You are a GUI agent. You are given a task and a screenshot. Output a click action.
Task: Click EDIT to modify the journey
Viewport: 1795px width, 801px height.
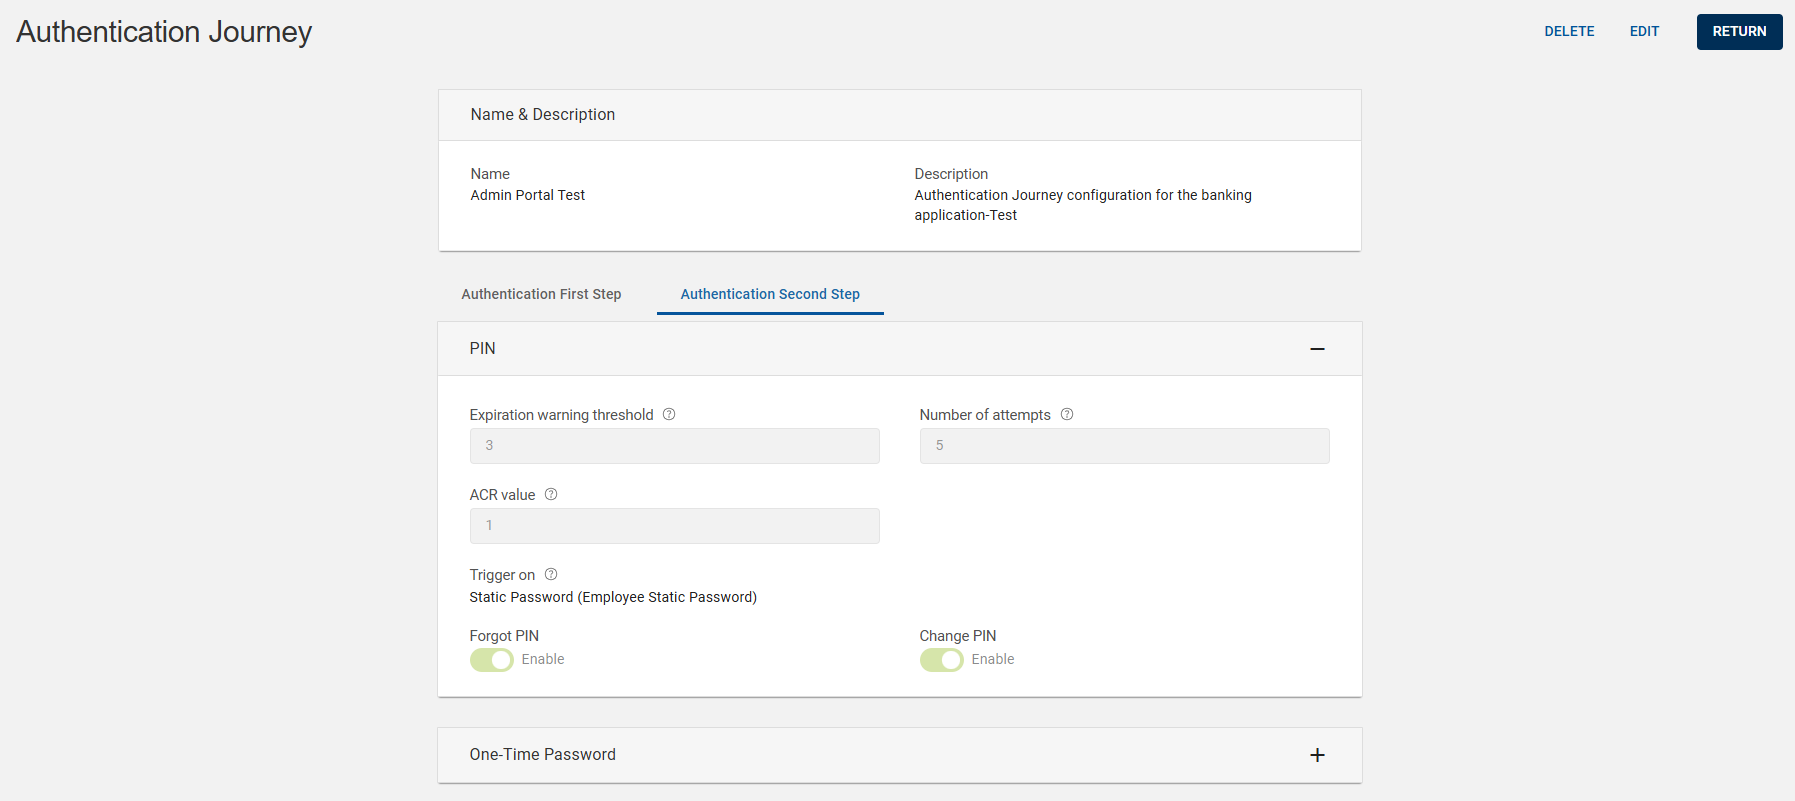[x=1644, y=32]
